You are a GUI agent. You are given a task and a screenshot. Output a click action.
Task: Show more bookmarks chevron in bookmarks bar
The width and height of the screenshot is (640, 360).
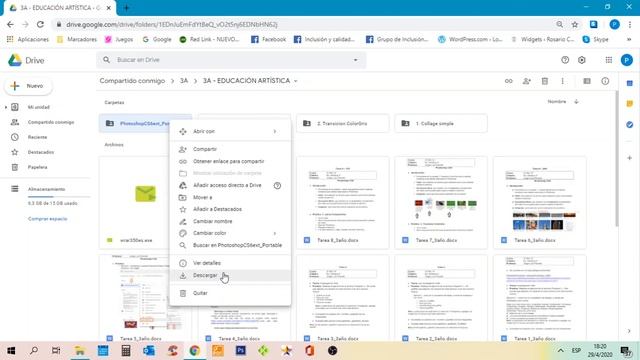pos(629,39)
